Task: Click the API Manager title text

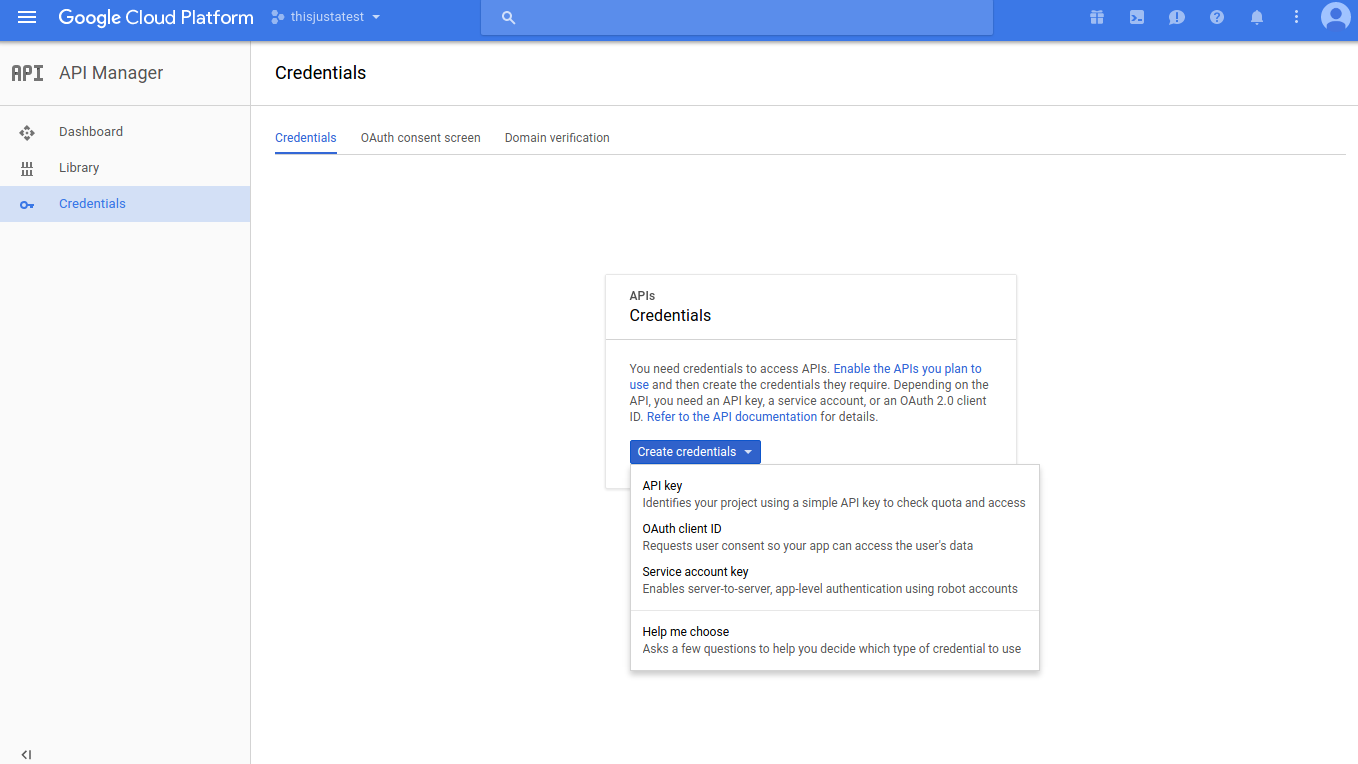Action: click(x=111, y=73)
